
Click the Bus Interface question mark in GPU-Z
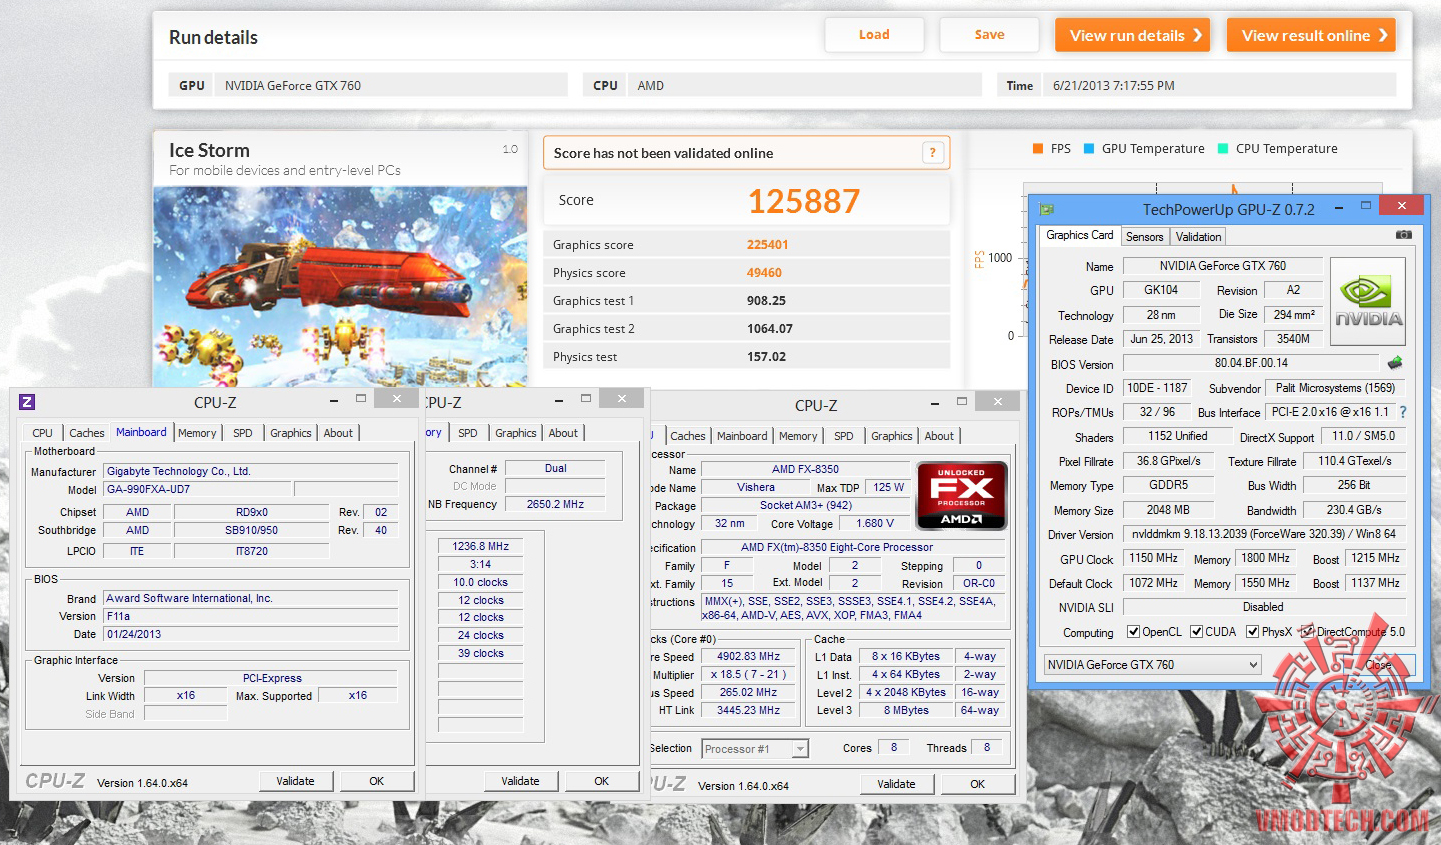click(x=1402, y=412)
